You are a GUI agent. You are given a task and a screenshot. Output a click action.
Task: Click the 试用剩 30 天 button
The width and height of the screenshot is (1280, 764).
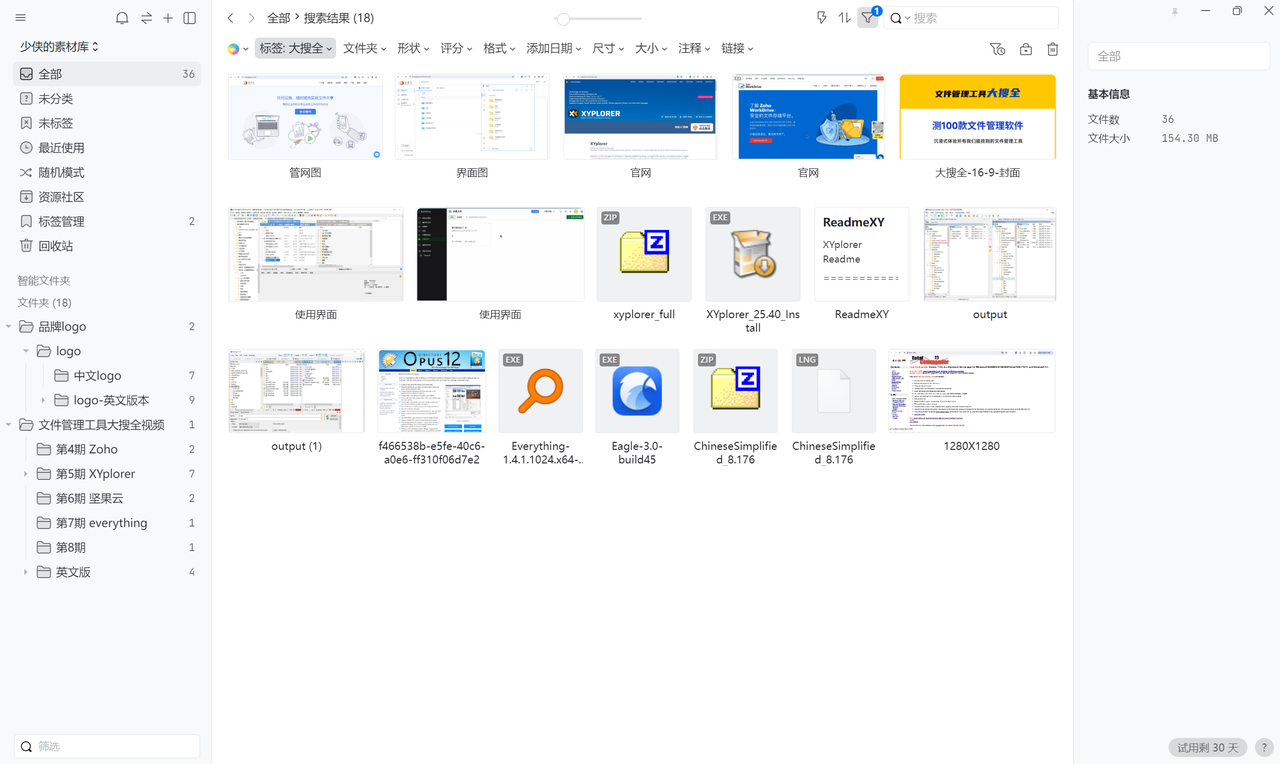tap(1207, 747)
